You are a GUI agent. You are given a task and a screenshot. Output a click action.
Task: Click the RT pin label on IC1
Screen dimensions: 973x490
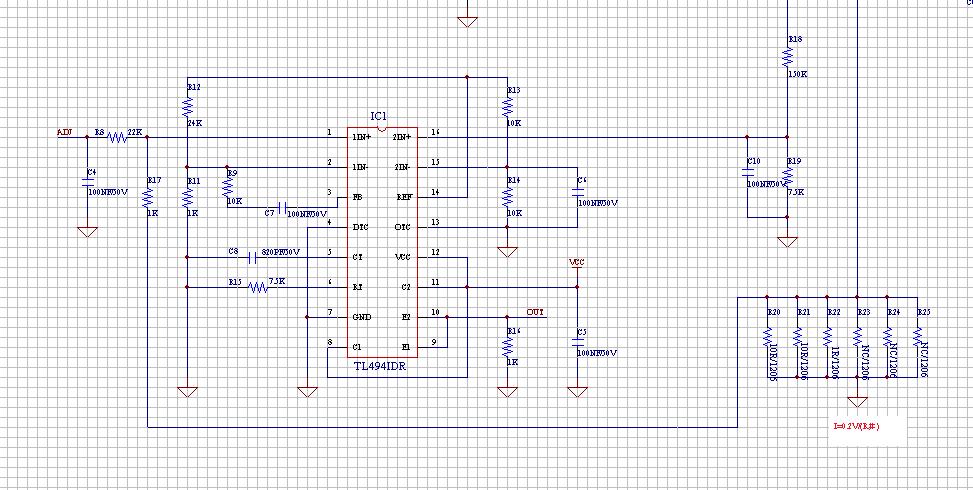click(x=357, y=288)
